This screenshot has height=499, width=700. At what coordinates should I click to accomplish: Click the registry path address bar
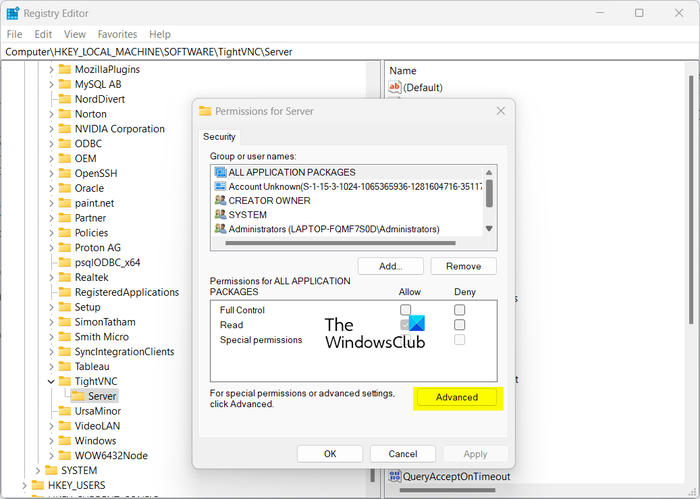coord(350,51)
